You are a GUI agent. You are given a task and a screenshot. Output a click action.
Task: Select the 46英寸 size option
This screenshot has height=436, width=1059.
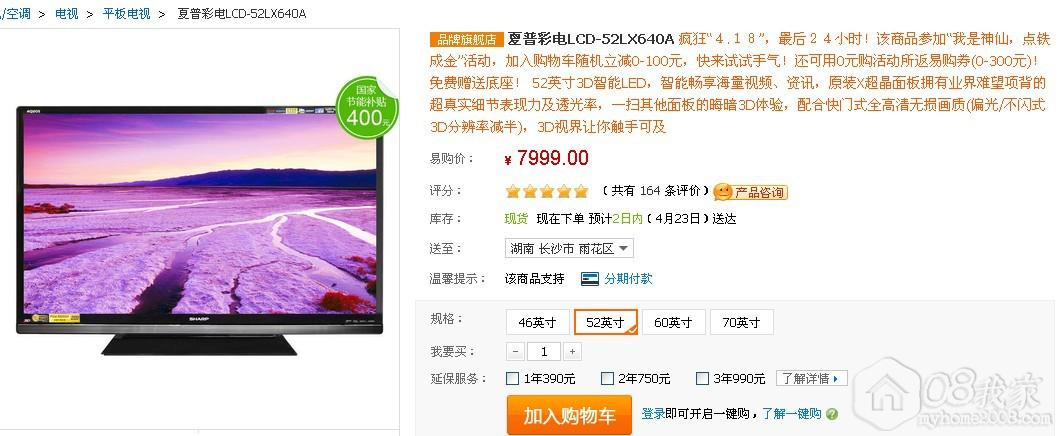(x=538, y=323)
